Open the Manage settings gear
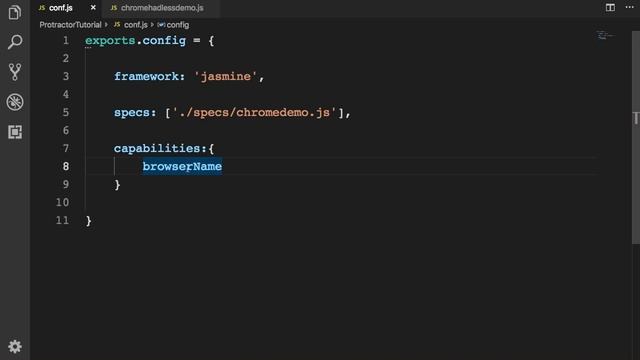Screen dimensions: 640x360 (15, 347)
